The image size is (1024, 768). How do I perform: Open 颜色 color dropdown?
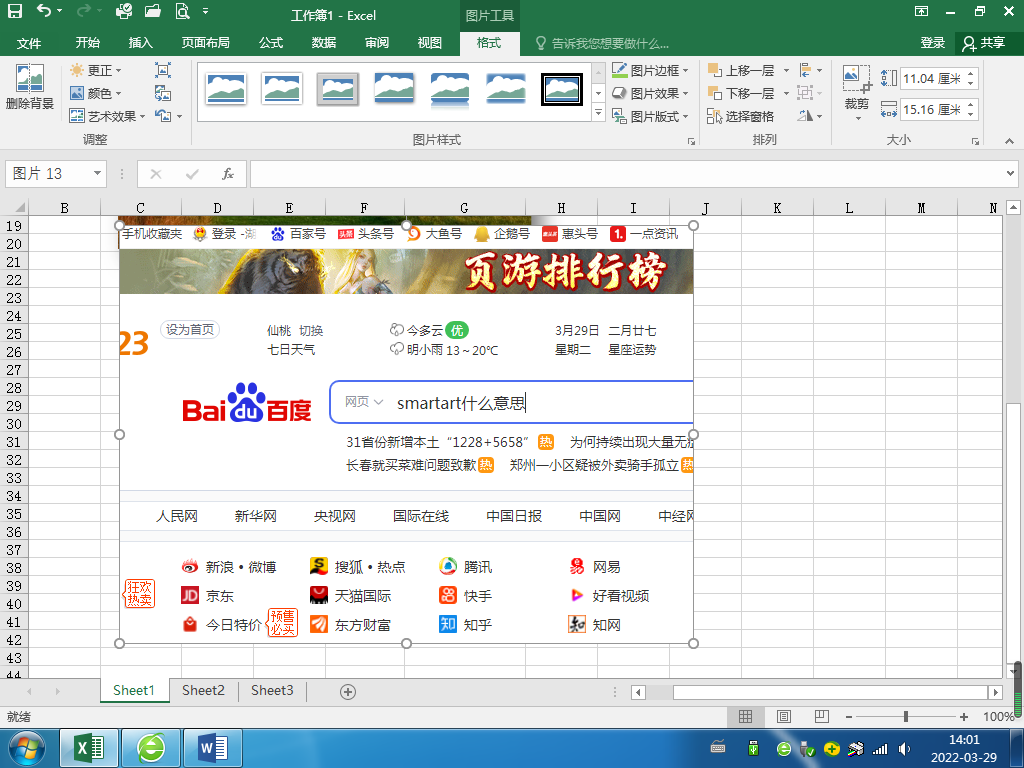(96, 93)
